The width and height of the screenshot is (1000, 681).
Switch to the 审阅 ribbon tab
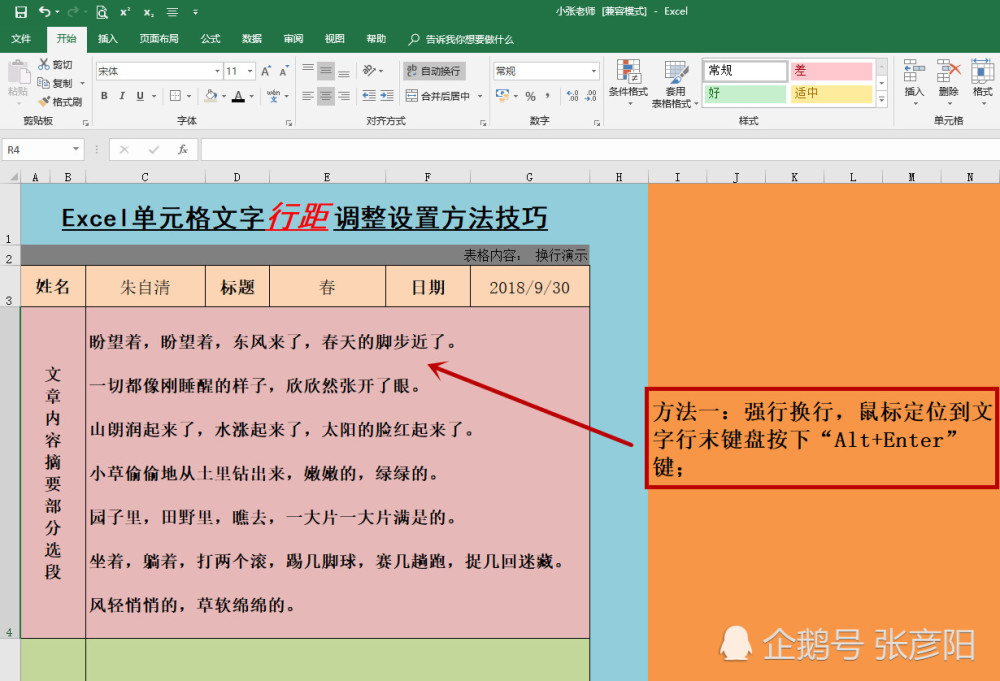pos(293,39)
